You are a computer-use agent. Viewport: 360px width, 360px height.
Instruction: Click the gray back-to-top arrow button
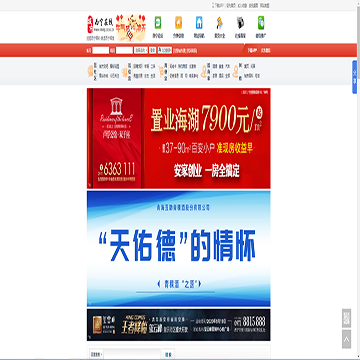pos(346,339)
